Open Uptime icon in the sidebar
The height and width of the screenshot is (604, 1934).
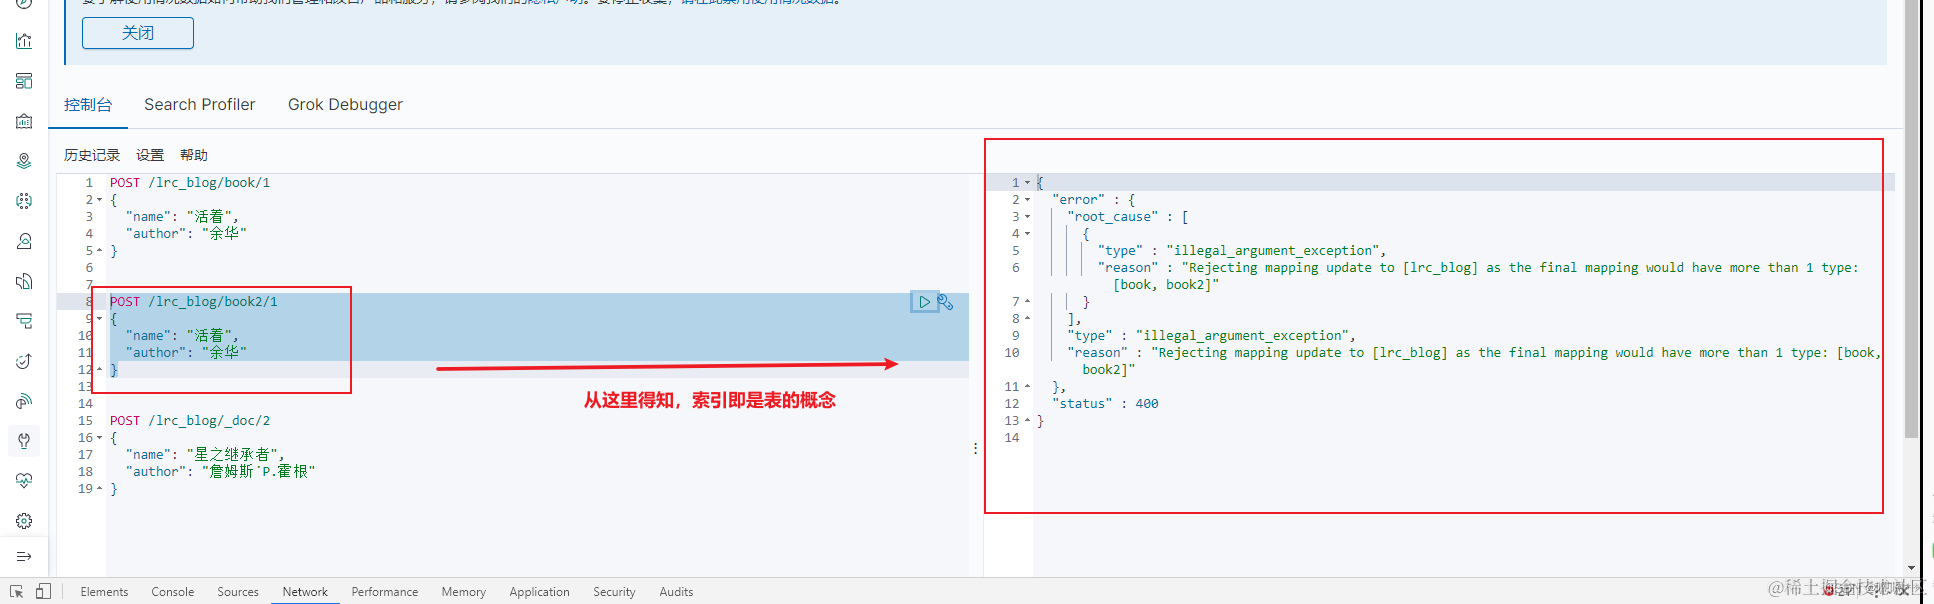[24, 361]
